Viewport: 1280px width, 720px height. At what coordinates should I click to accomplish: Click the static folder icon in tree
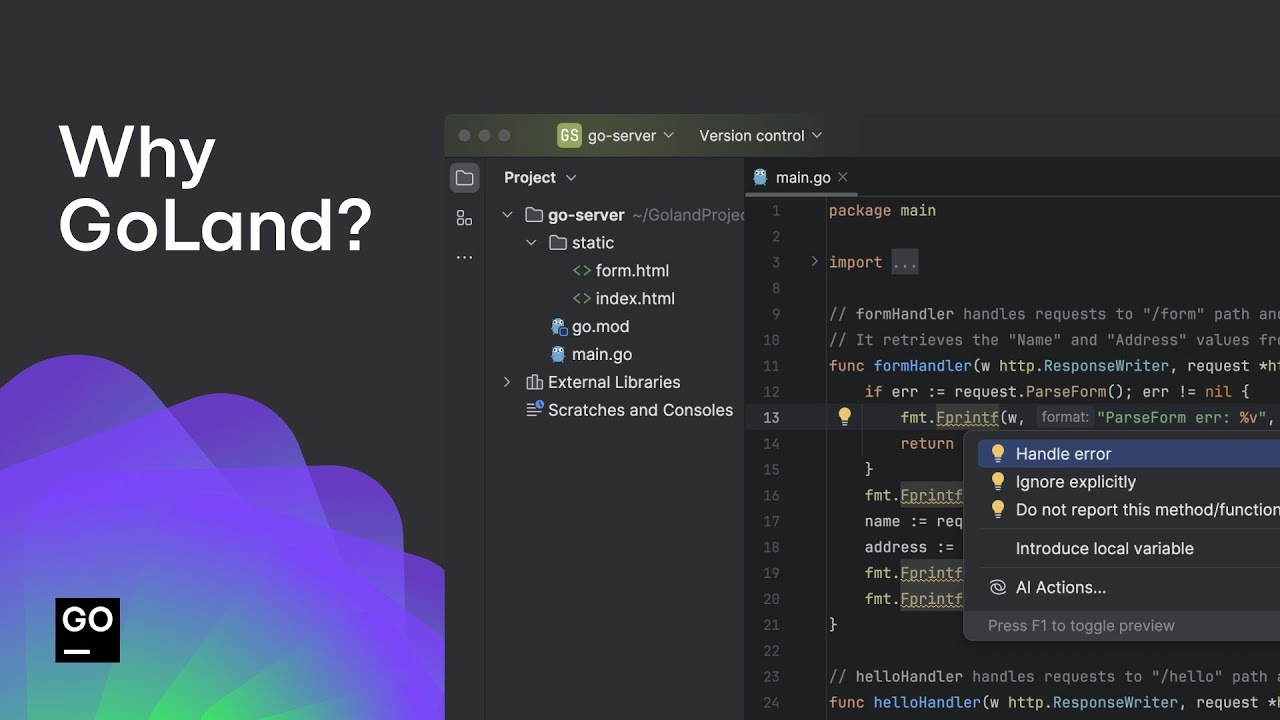coord(558,243)
